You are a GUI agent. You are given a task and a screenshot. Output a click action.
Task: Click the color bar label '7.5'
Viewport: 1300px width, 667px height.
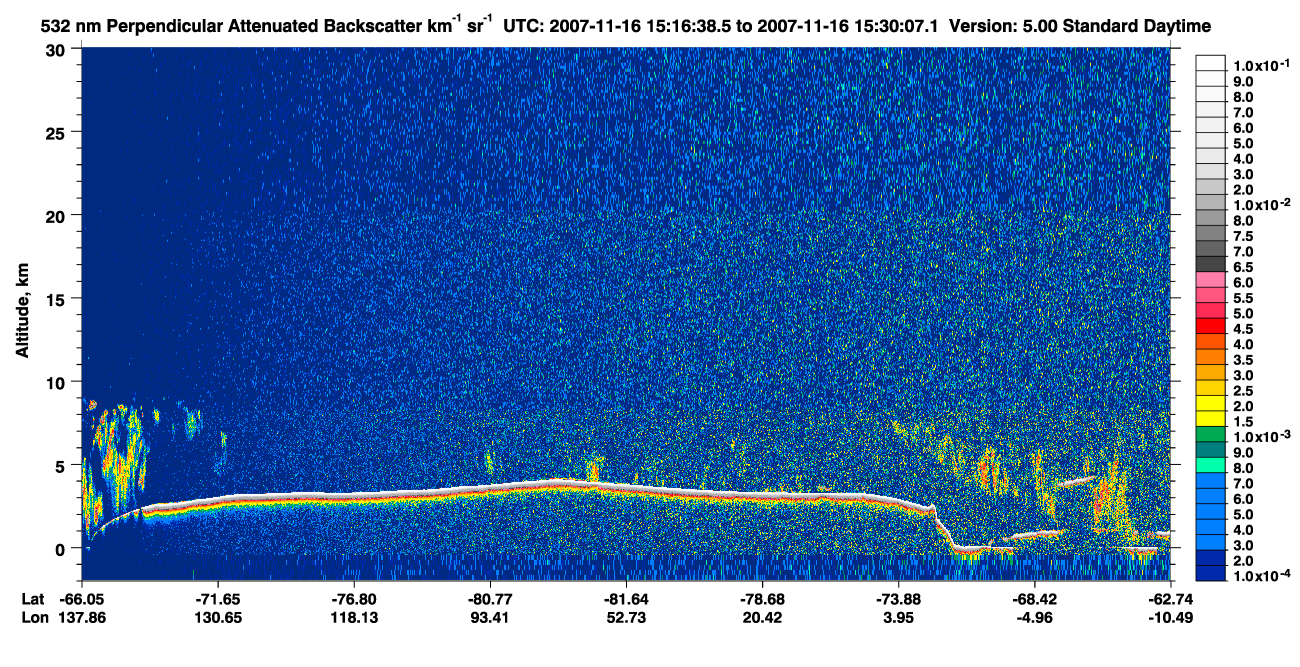coord(1243,237)
